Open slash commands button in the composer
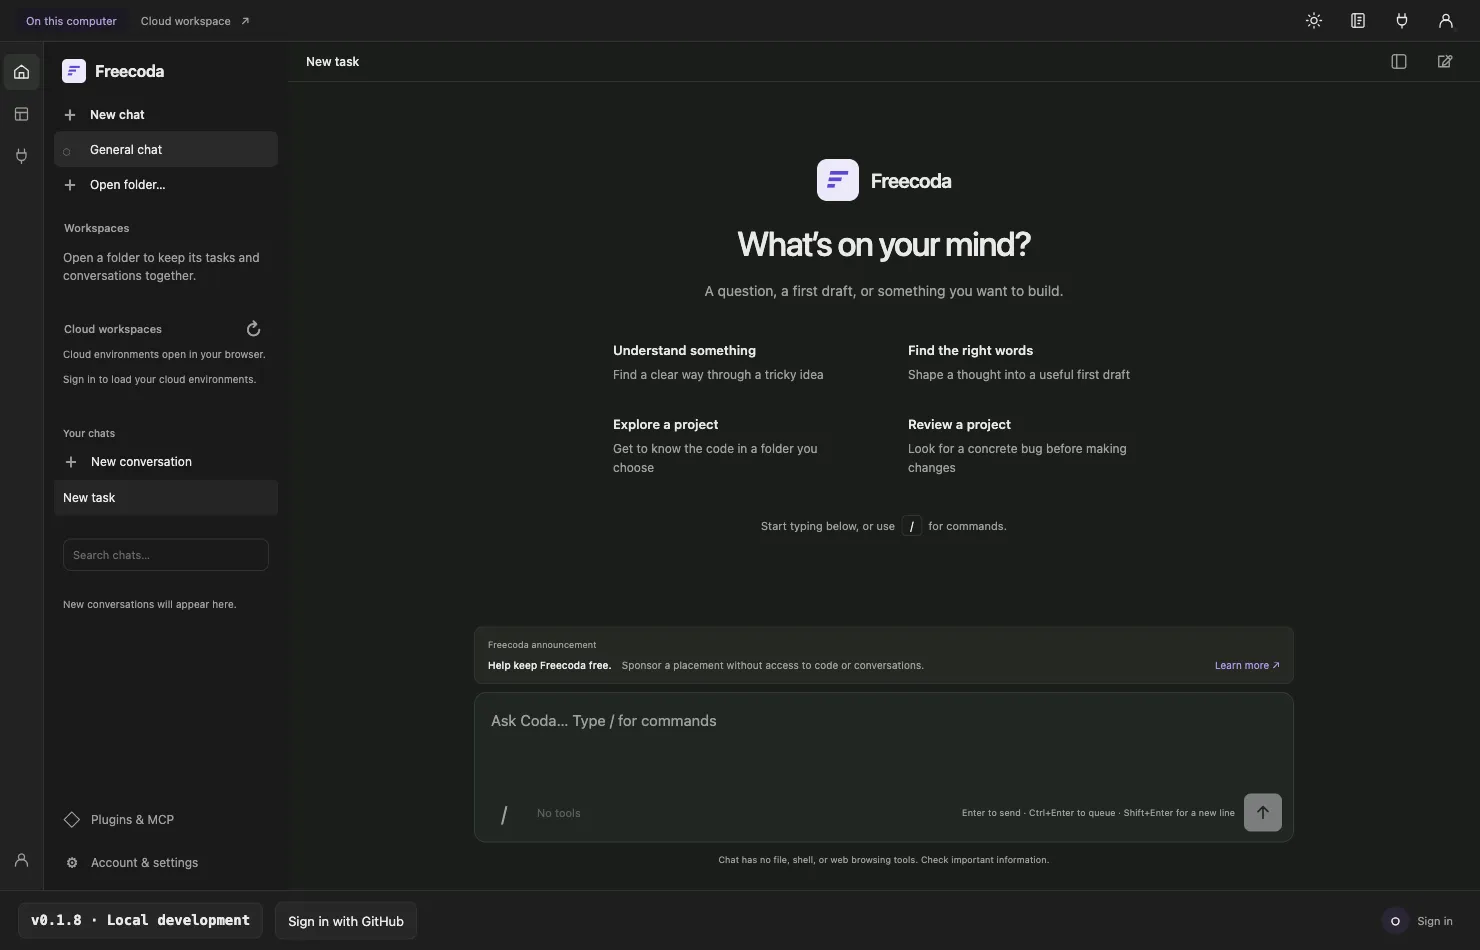1480x950 pixels. [x=504, y=814]
